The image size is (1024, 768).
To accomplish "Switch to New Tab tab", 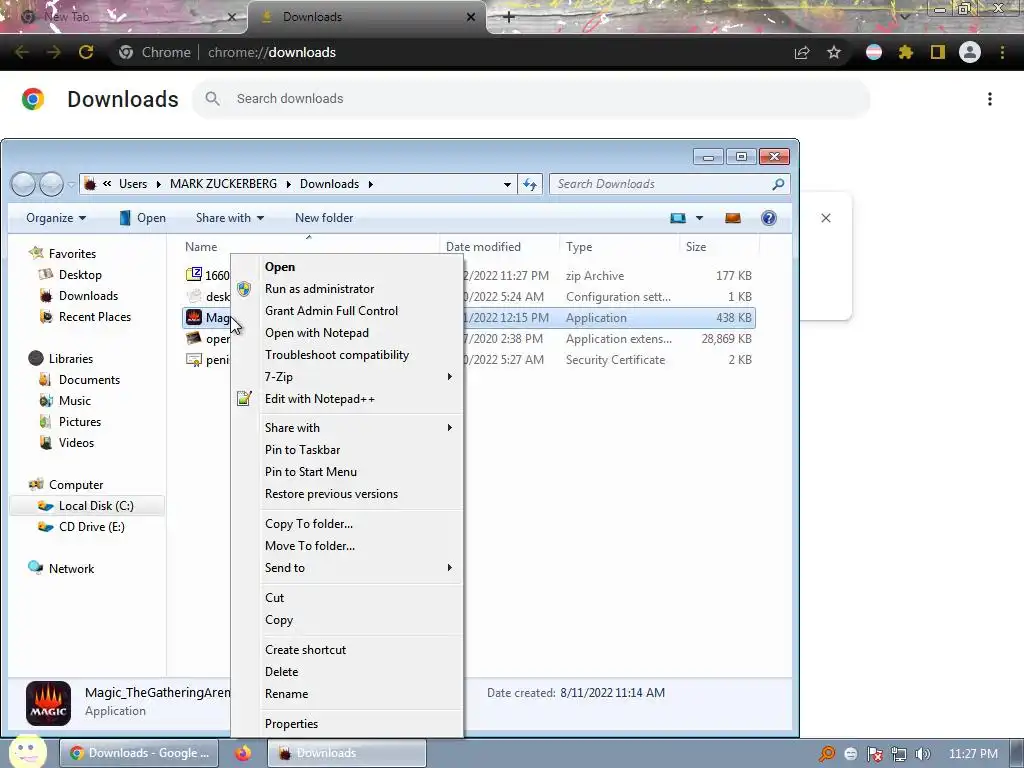I will tap(124, 17).
